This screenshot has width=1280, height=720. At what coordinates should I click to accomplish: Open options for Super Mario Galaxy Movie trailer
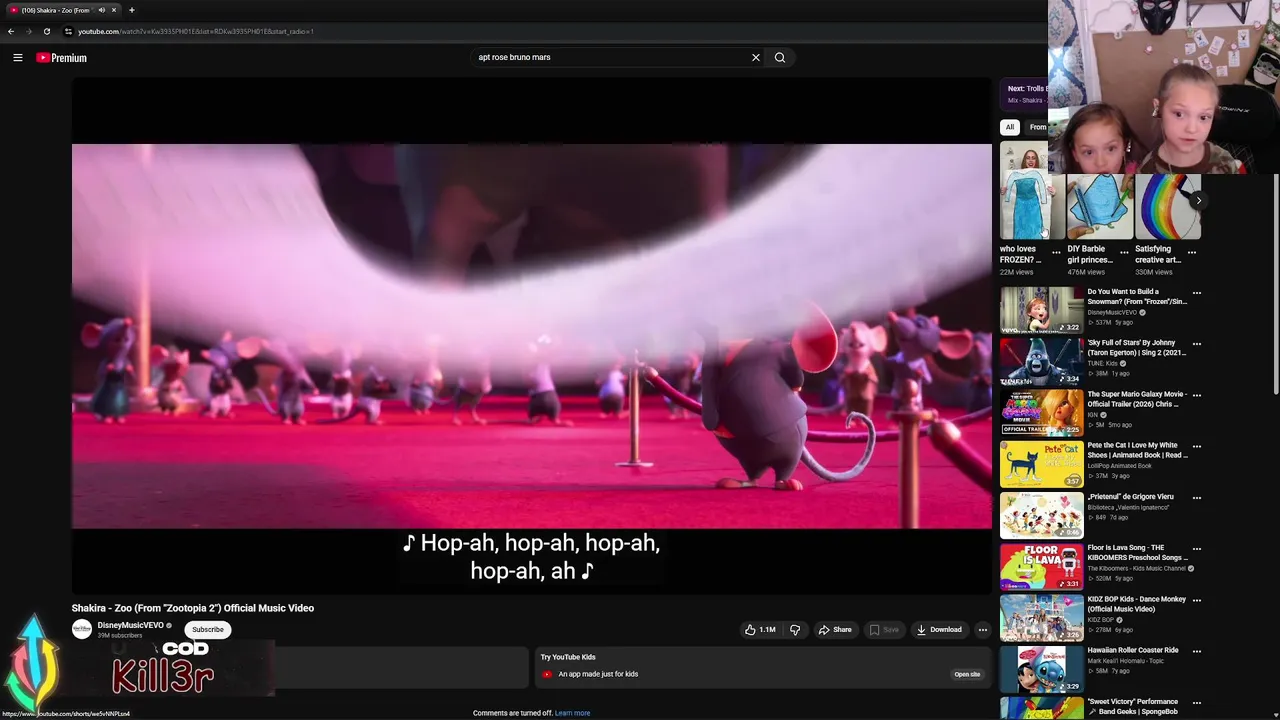[x=1197, y=395]
